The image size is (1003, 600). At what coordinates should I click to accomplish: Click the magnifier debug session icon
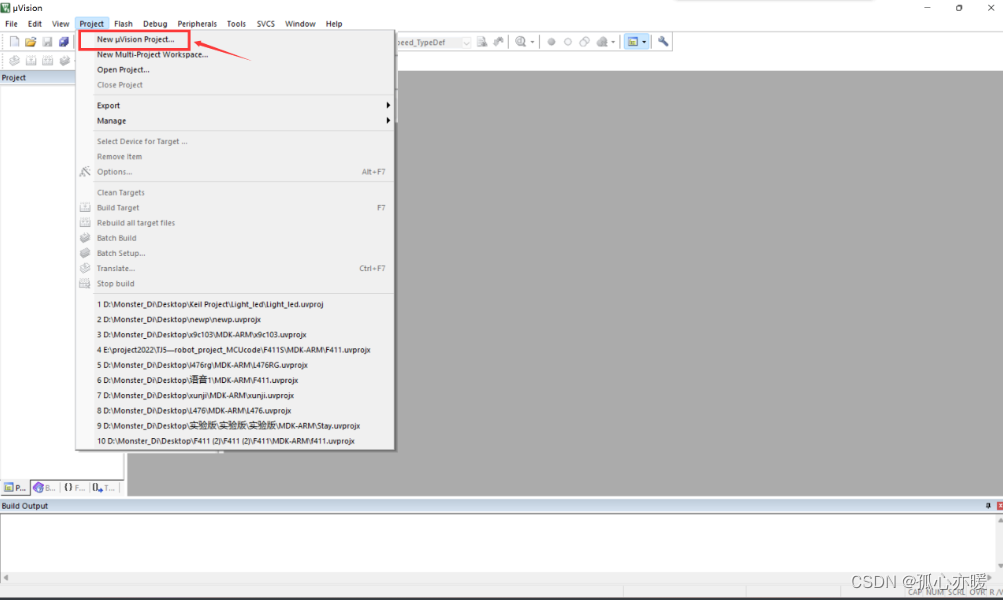[x=521, y=42]
